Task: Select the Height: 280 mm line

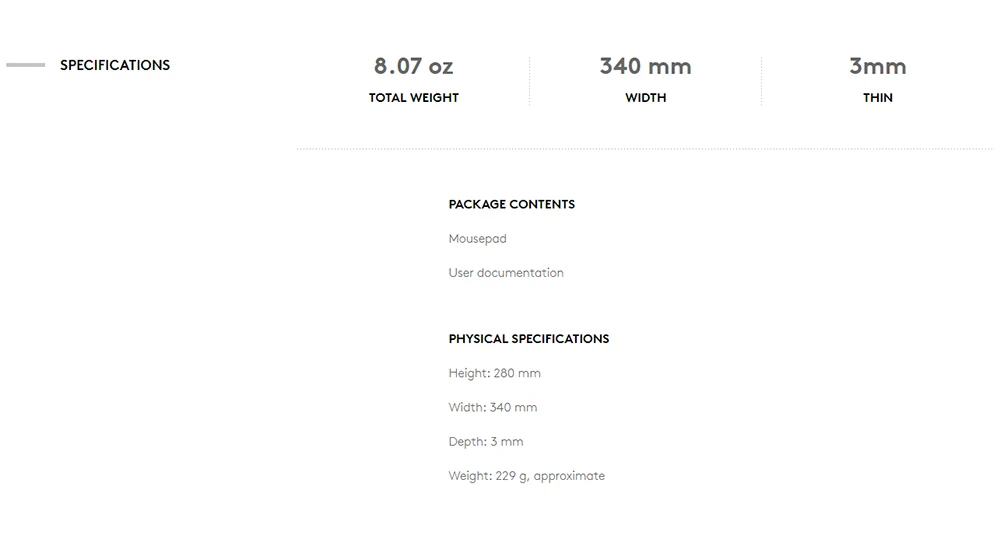Action: click(x=494, y=373)
